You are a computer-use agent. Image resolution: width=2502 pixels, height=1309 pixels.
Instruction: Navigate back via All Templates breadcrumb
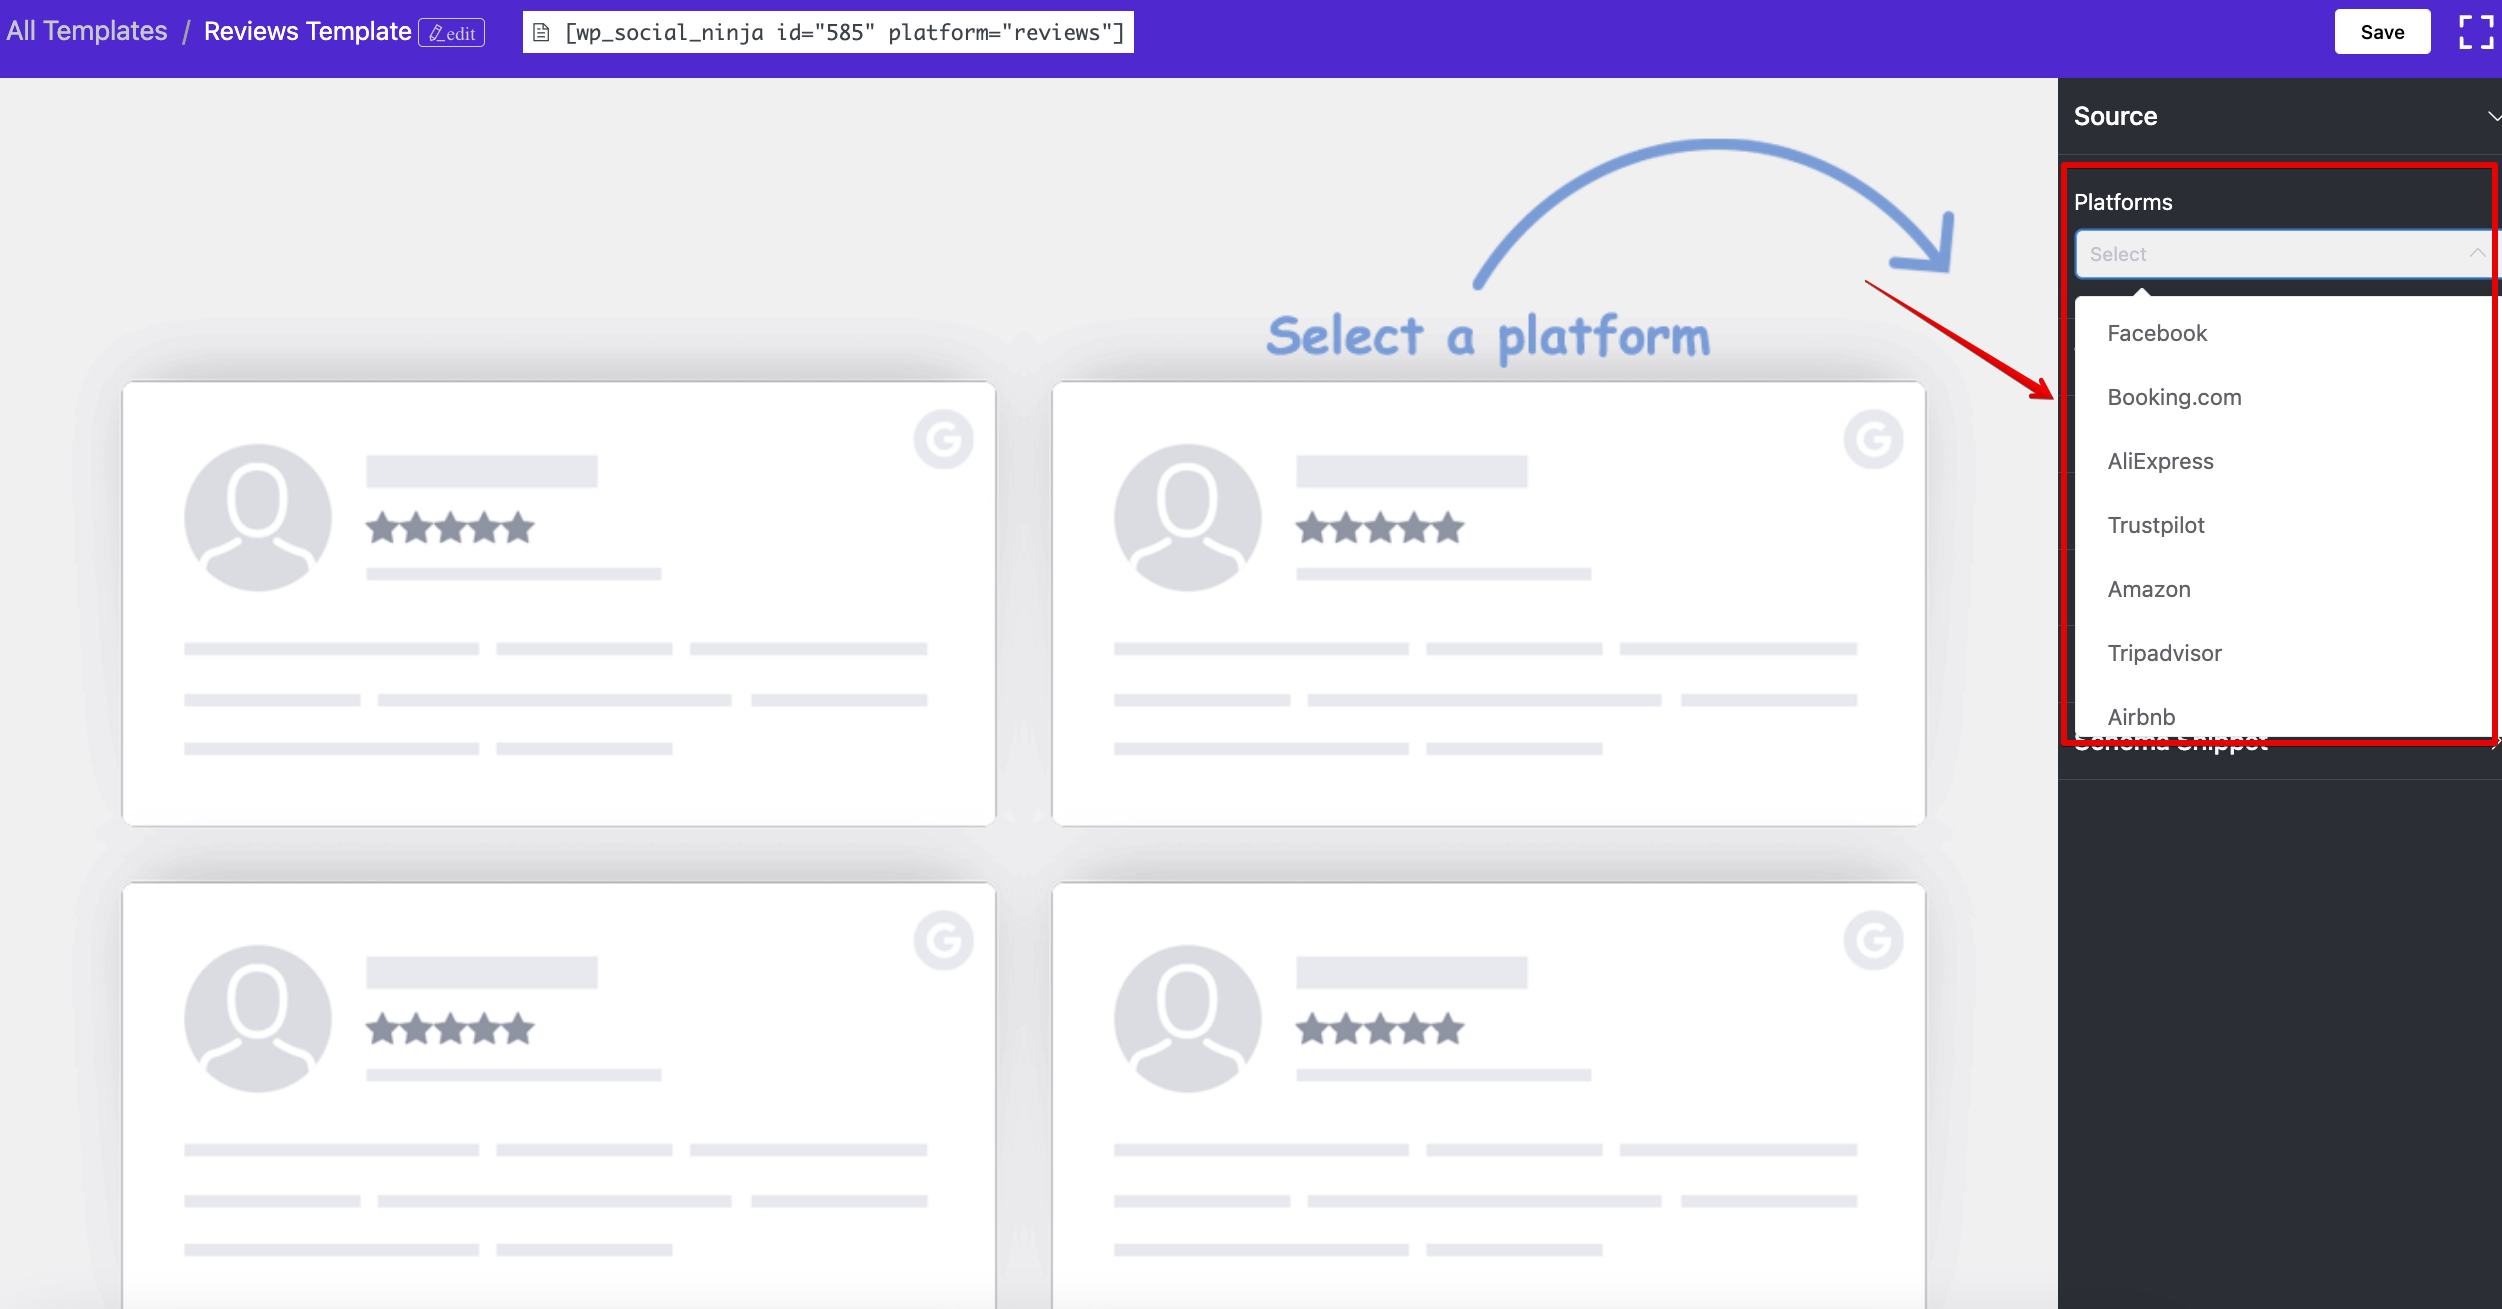click(x=86, y=31)
